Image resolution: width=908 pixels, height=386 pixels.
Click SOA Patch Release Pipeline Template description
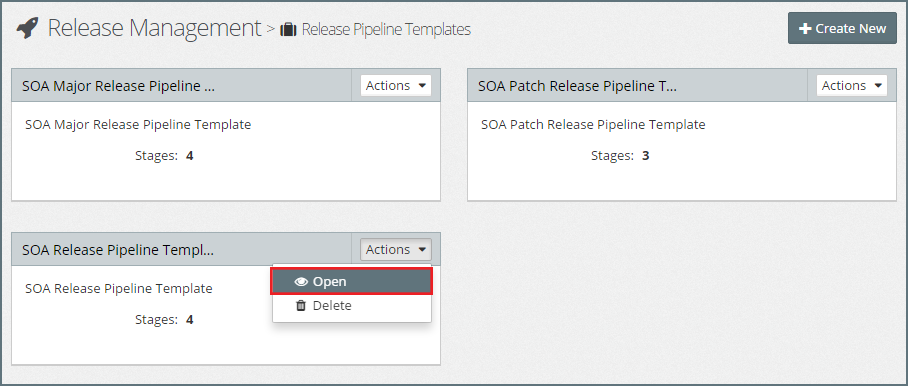click(593, 124)
